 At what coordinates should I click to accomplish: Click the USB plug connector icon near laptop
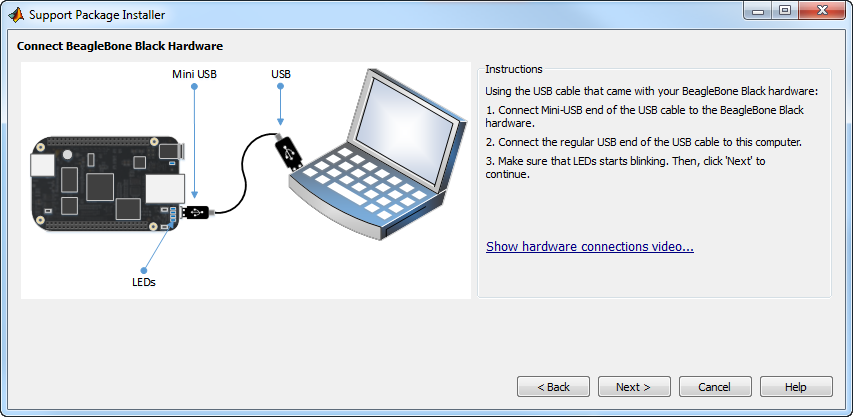(287, 151)
